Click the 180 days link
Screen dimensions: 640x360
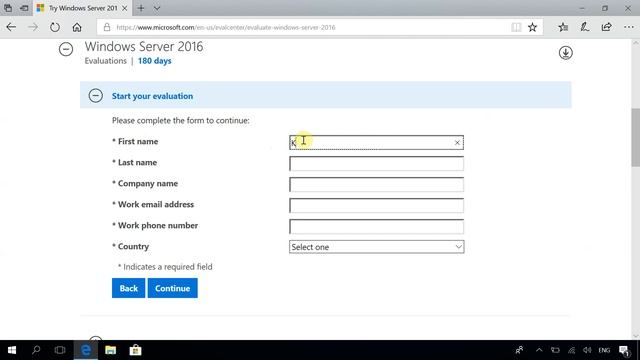point(155,61)
